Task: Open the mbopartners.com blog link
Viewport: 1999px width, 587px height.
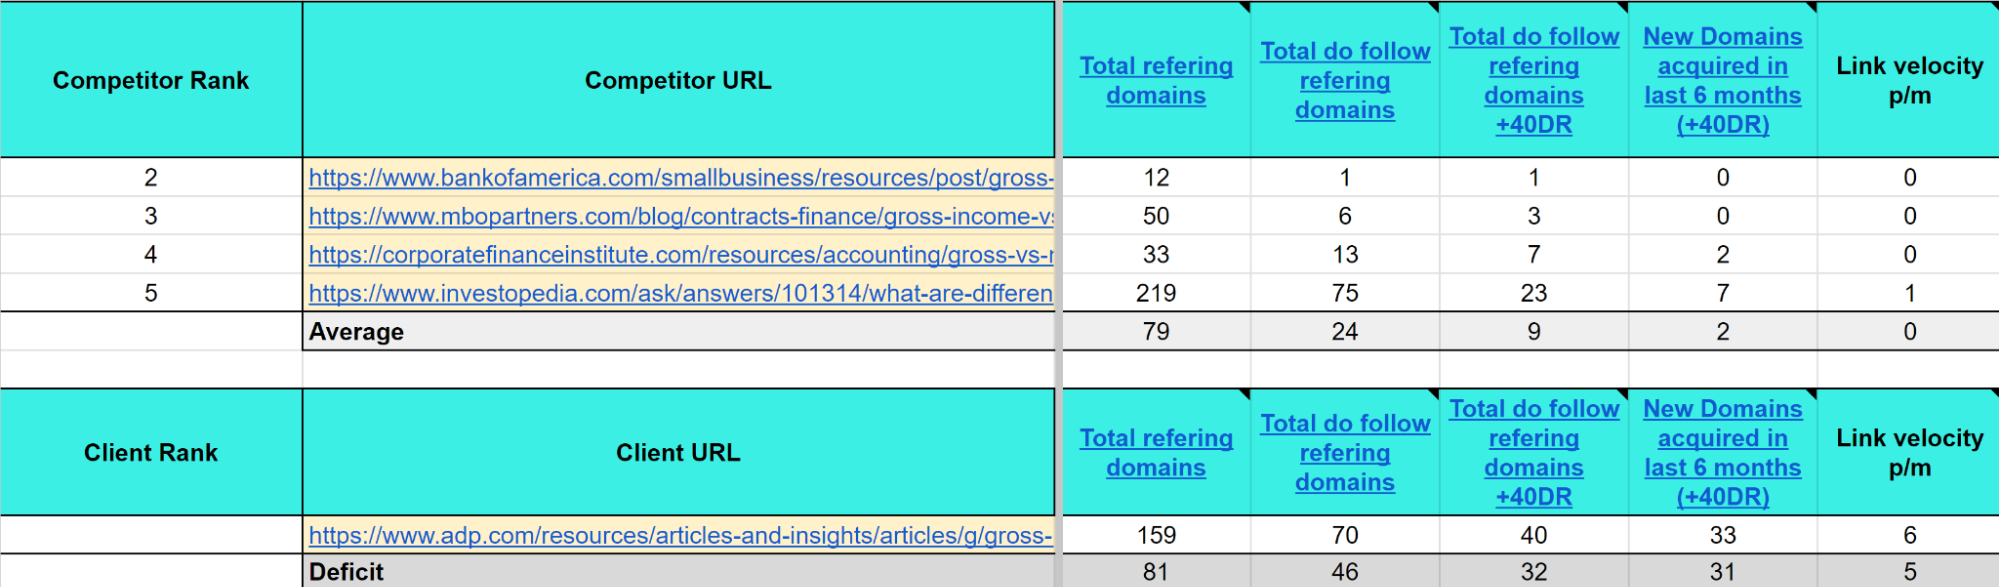Action: click(680, 217)
